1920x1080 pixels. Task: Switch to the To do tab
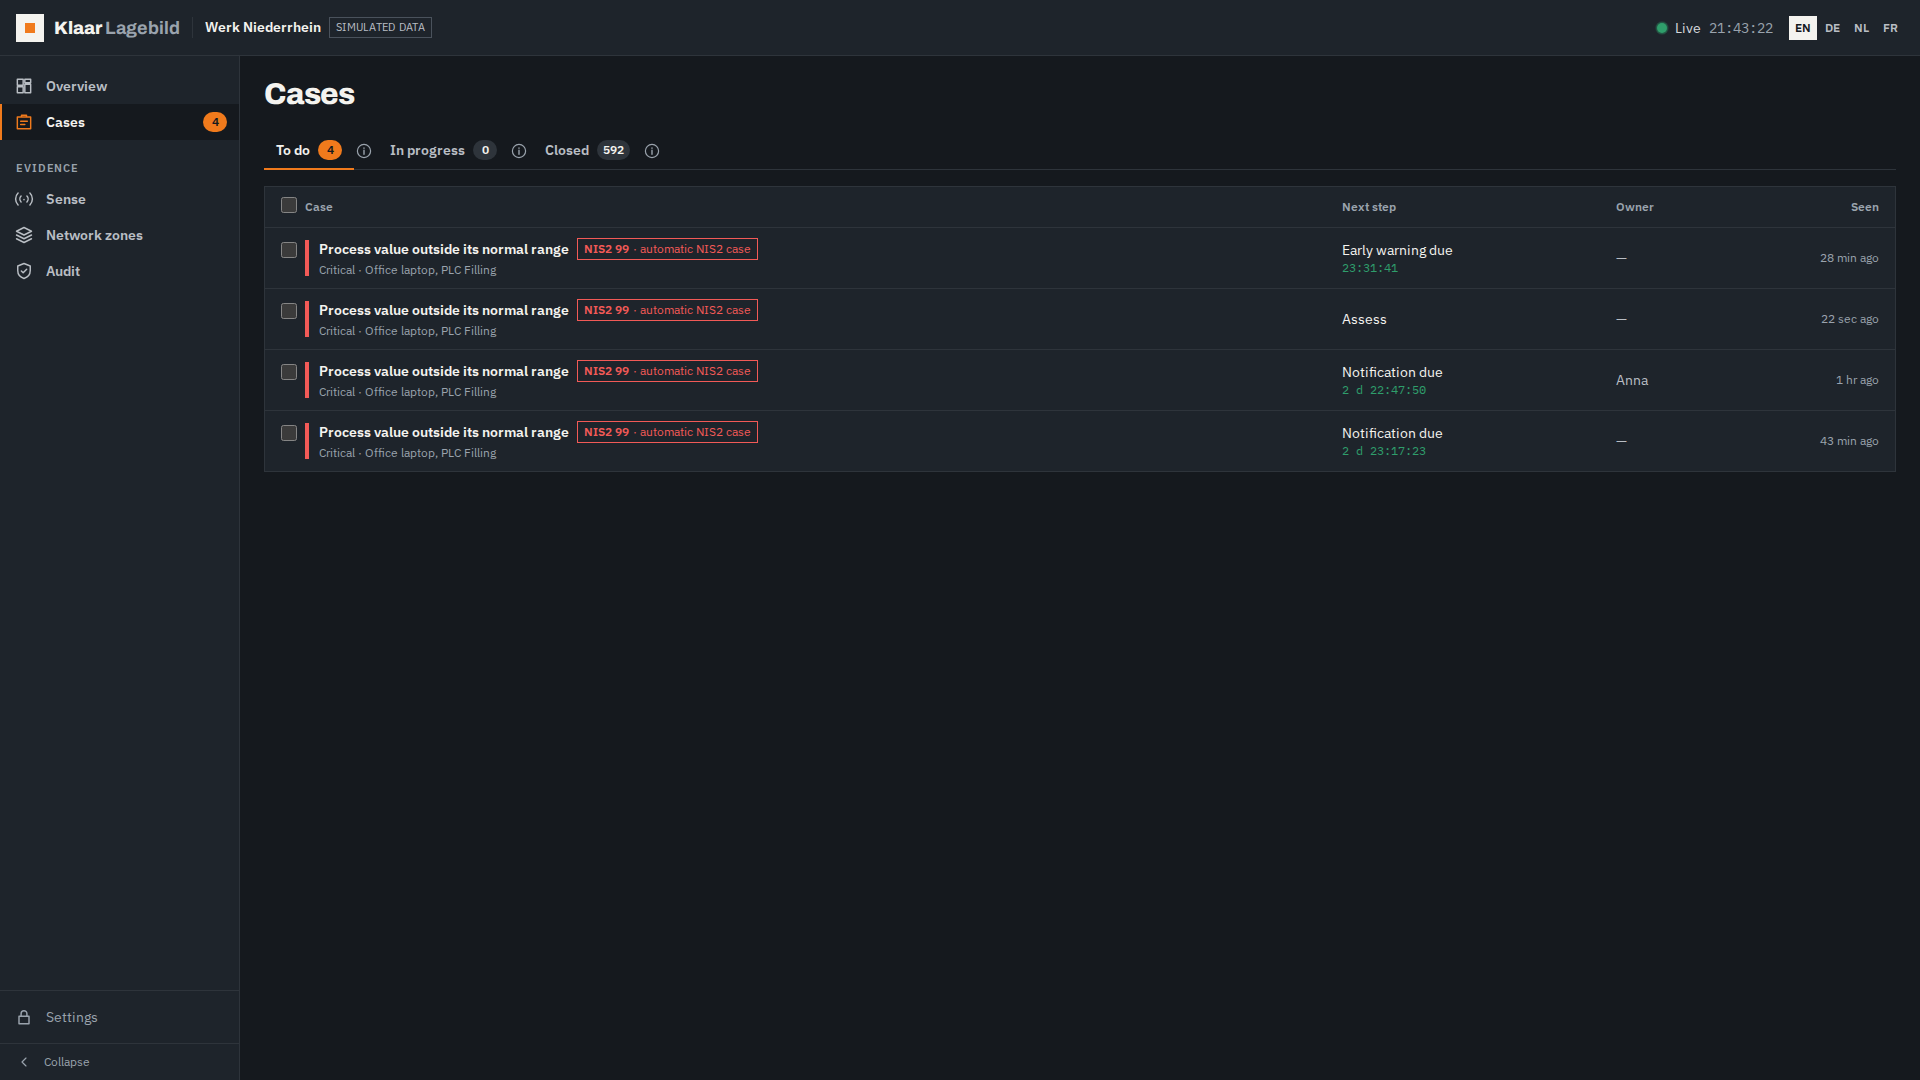coord(308,150)
